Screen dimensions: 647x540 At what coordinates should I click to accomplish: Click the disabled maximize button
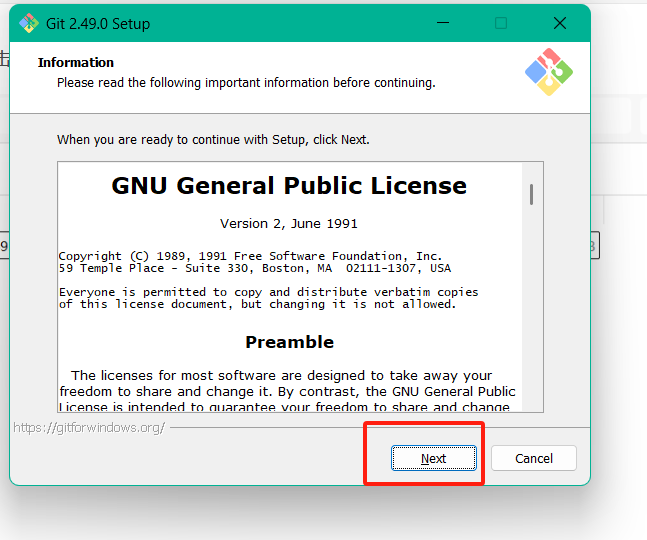pos(501,23)
